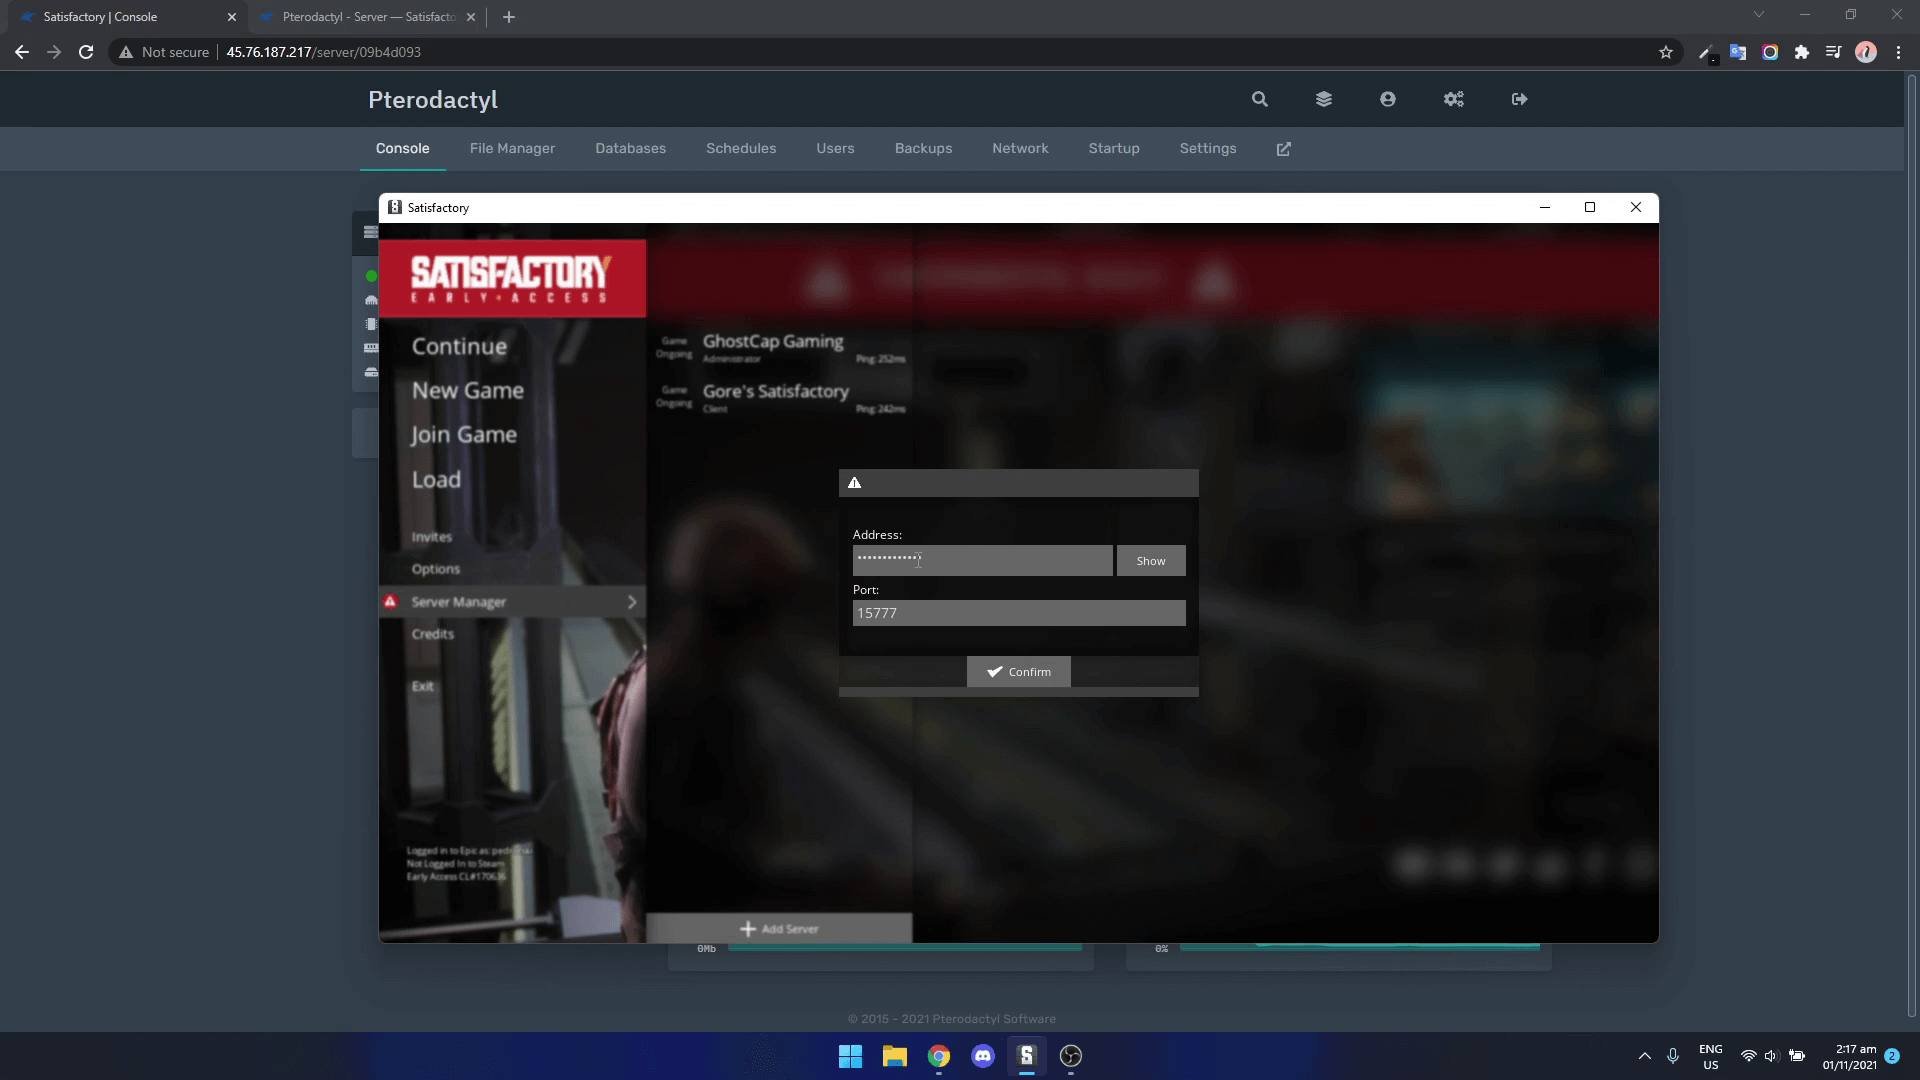Open OBS Studio from the taskbar
The width and height of the screenshot is (1920, 1080).
tap(1071, 1056)
